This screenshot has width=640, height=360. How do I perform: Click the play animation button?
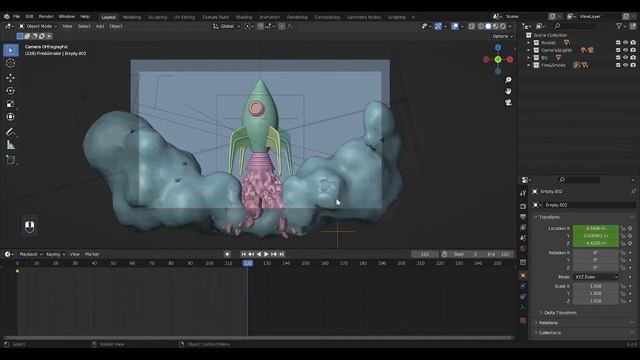(267, 254)
